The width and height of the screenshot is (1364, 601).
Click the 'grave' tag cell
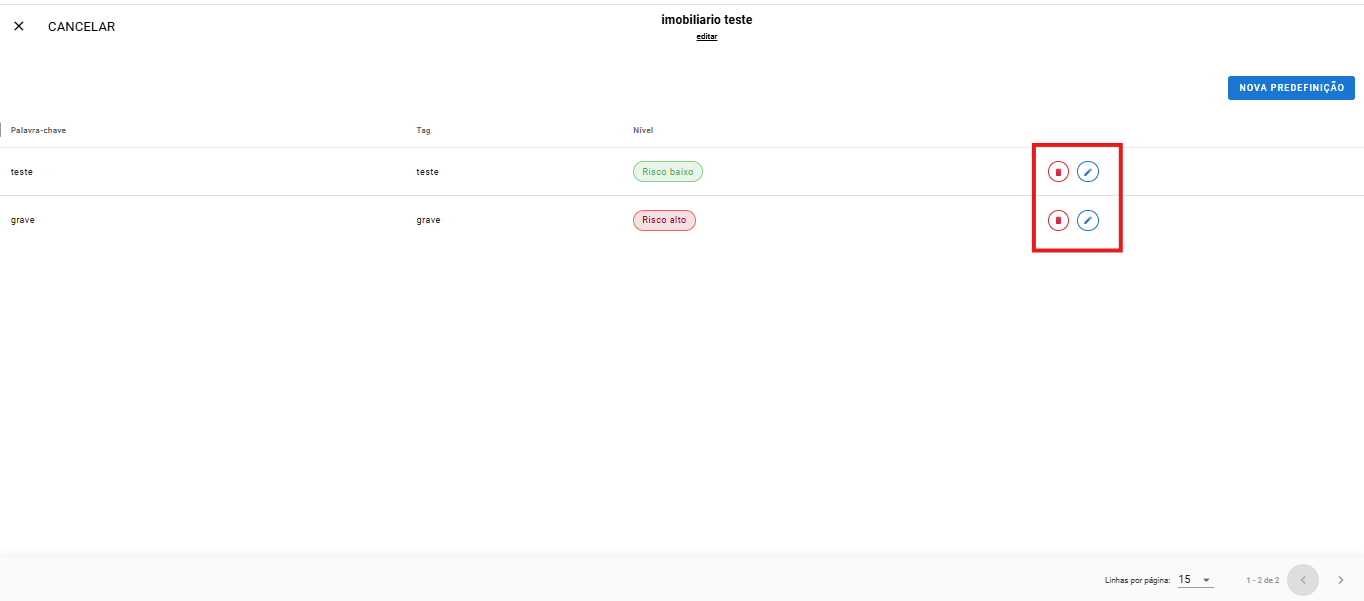[x=428, y=220]
